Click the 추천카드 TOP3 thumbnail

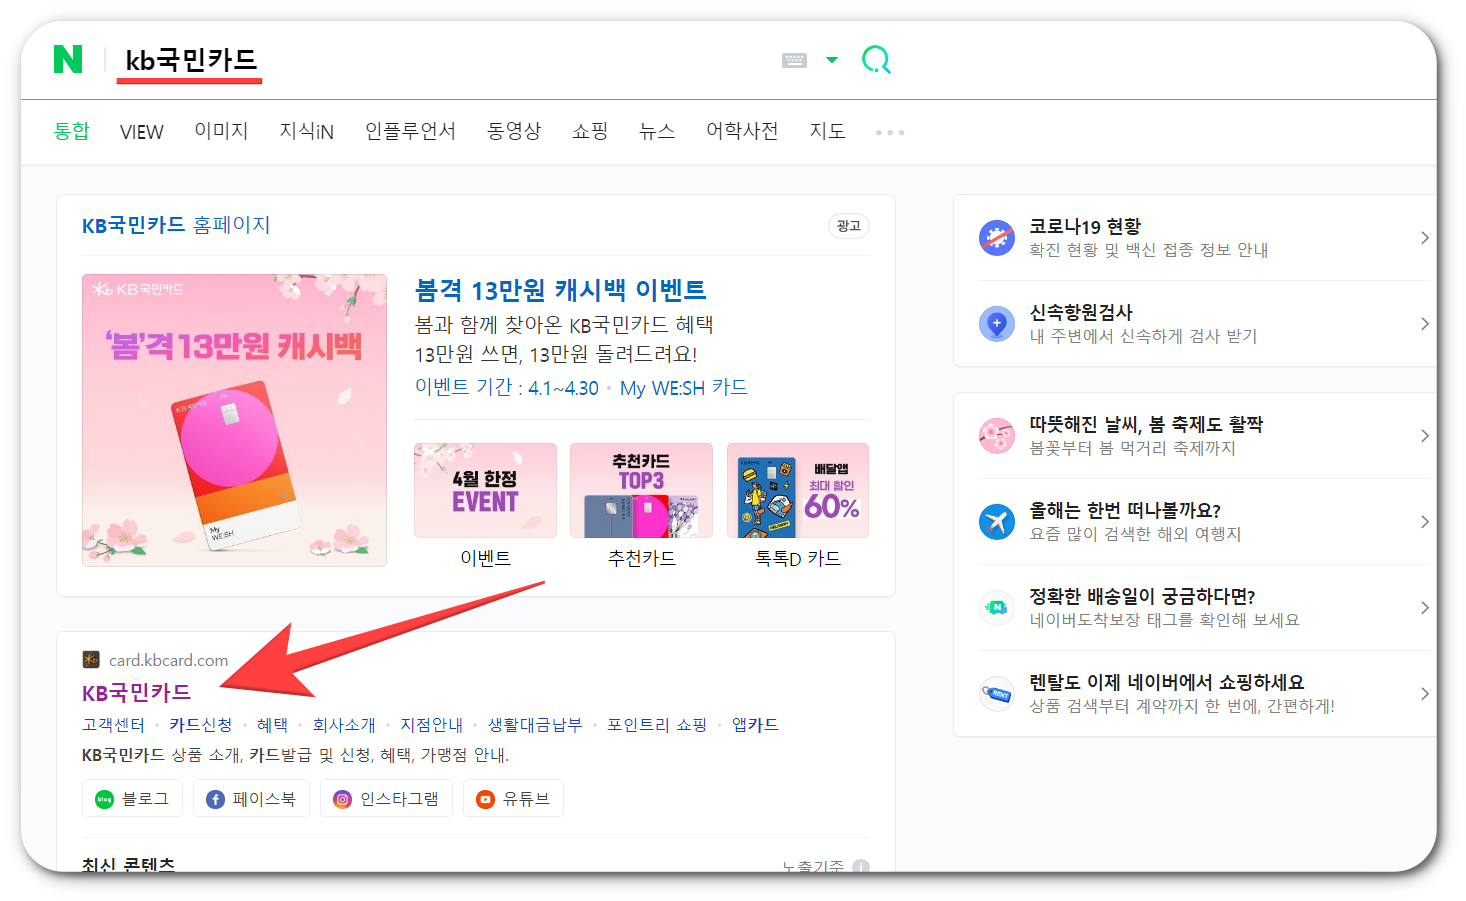[x=641, y=490]
